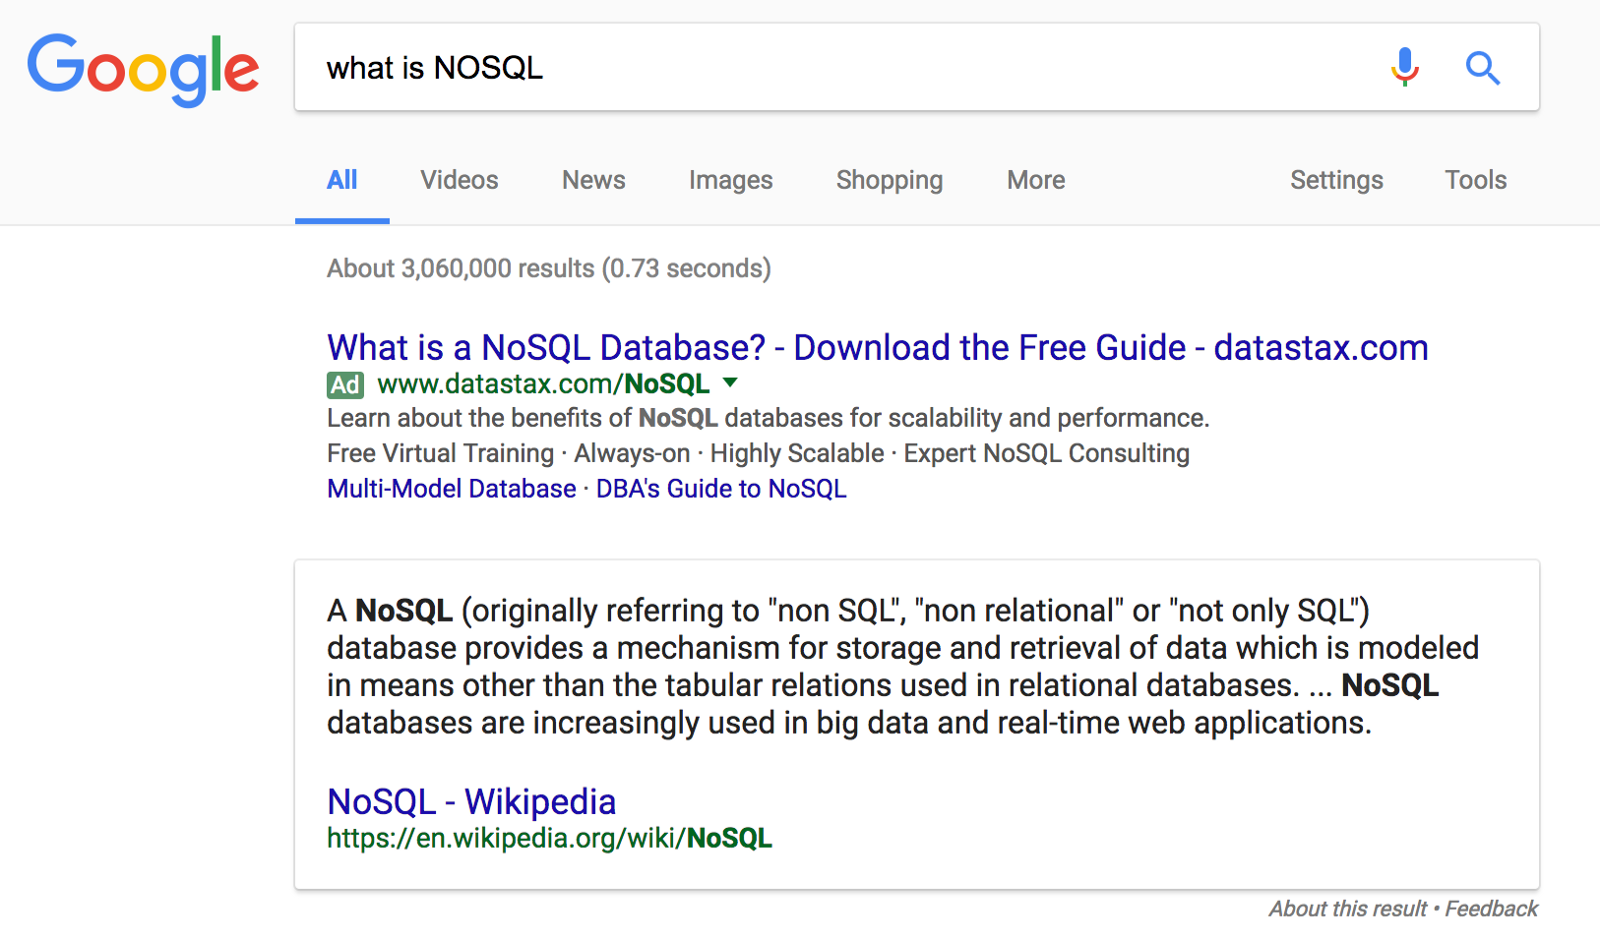Click the green Ad badge
Viewport: 1600px width, 936px height.
pyautogui.click(x=345, y=384)
